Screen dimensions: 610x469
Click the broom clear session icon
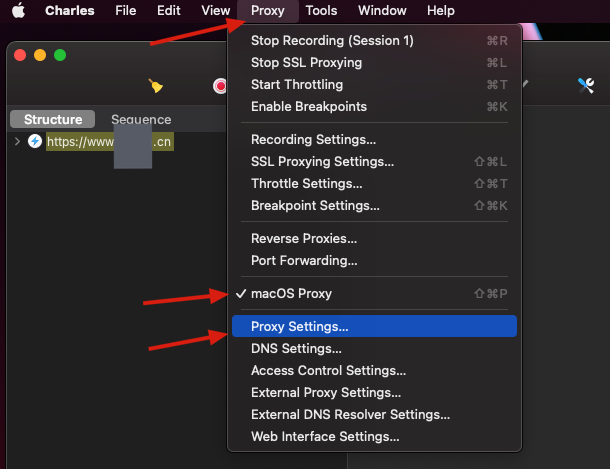tap(156, 86)
